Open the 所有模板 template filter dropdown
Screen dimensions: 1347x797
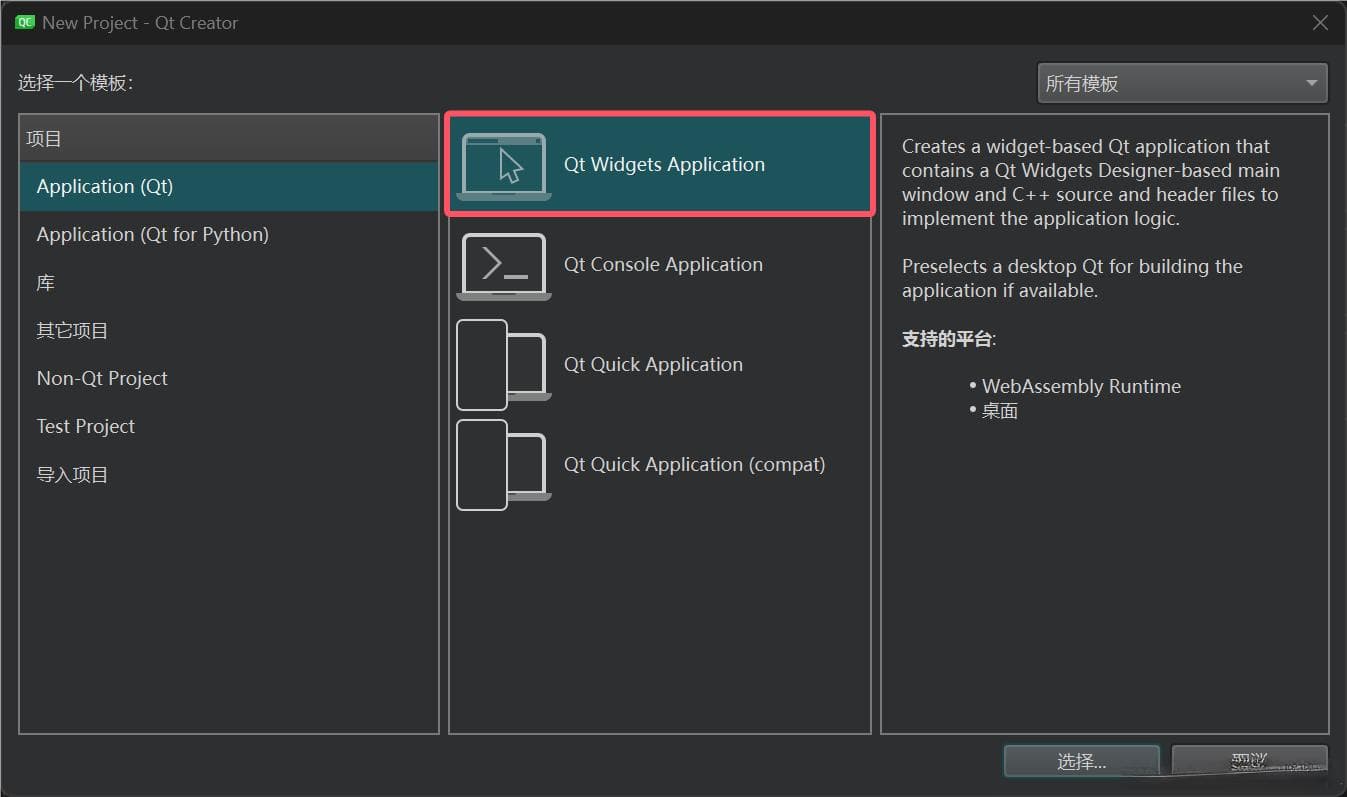[1182, 84]
